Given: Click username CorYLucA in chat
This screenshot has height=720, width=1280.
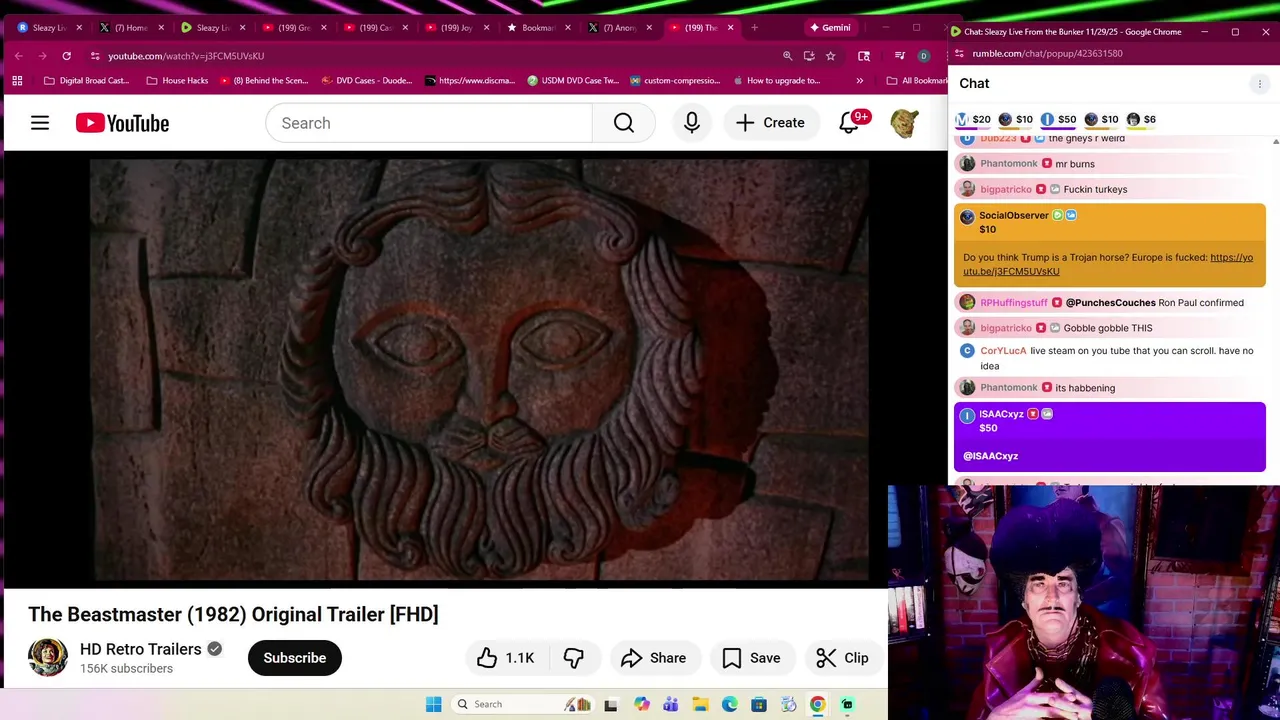Looking at the screenshot, I should 1003,351.
